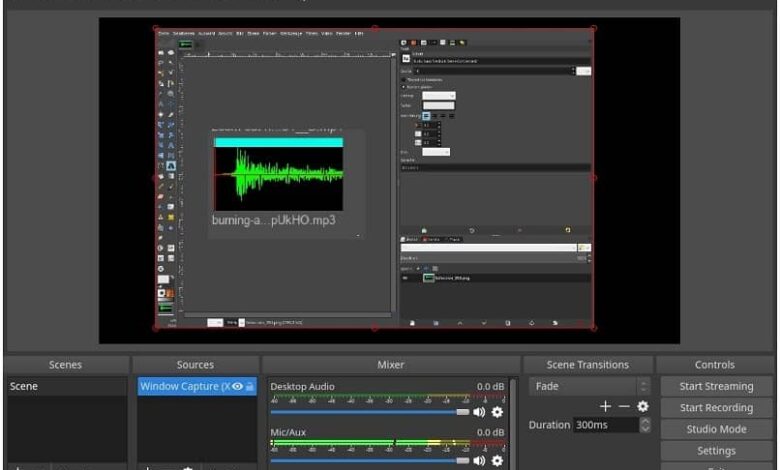
Task: Toggle layer visibility eye in GIMP layers list
Action: [x=405, y=278]
